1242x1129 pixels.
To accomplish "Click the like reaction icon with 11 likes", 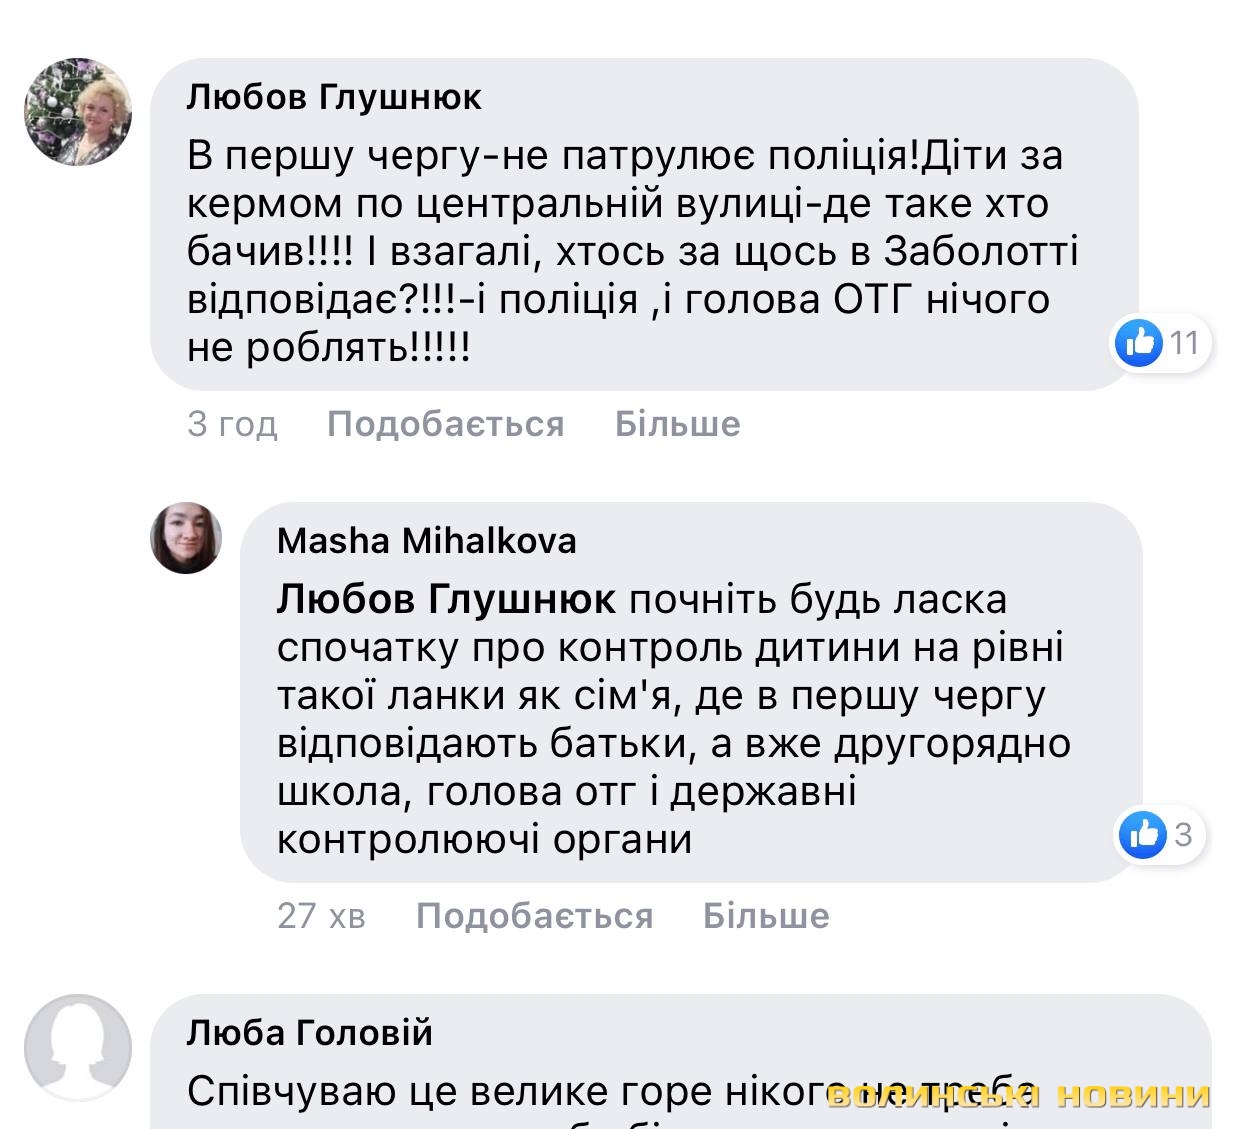I will pos(1139,343).
